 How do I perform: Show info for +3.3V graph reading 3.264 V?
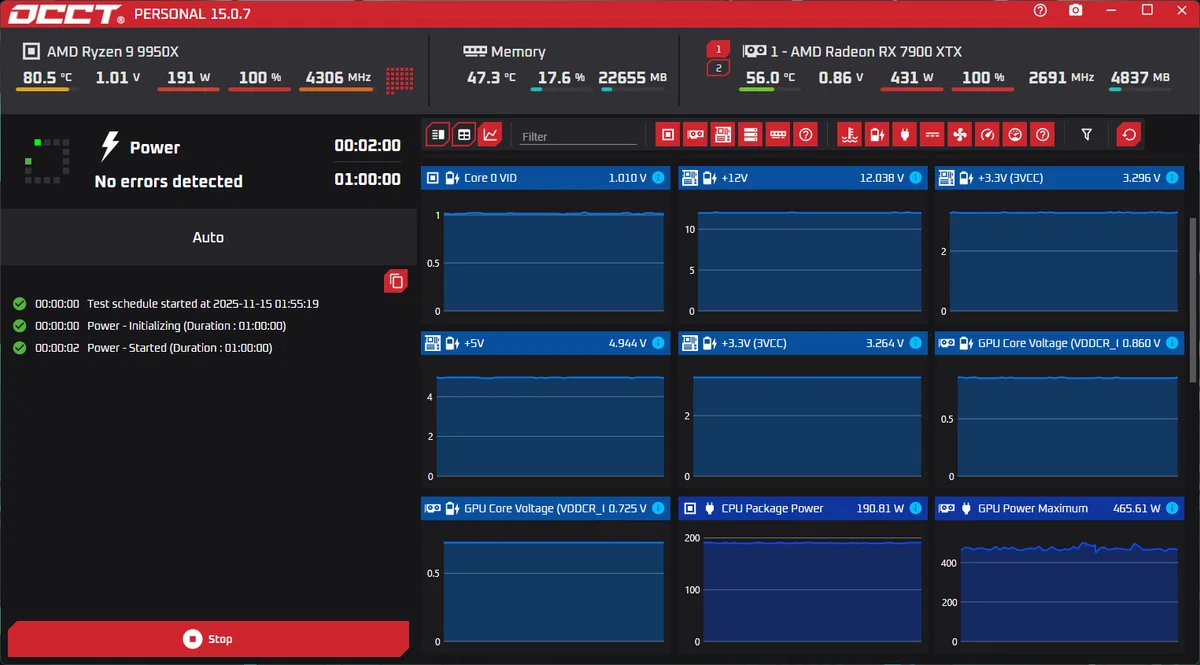click(915, 343)
